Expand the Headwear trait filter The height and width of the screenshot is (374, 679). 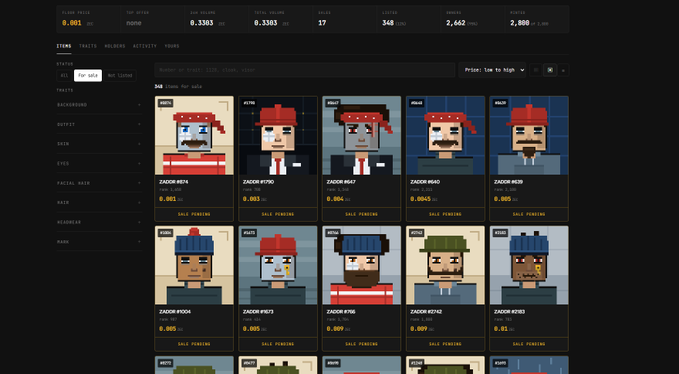coord(99,222)
